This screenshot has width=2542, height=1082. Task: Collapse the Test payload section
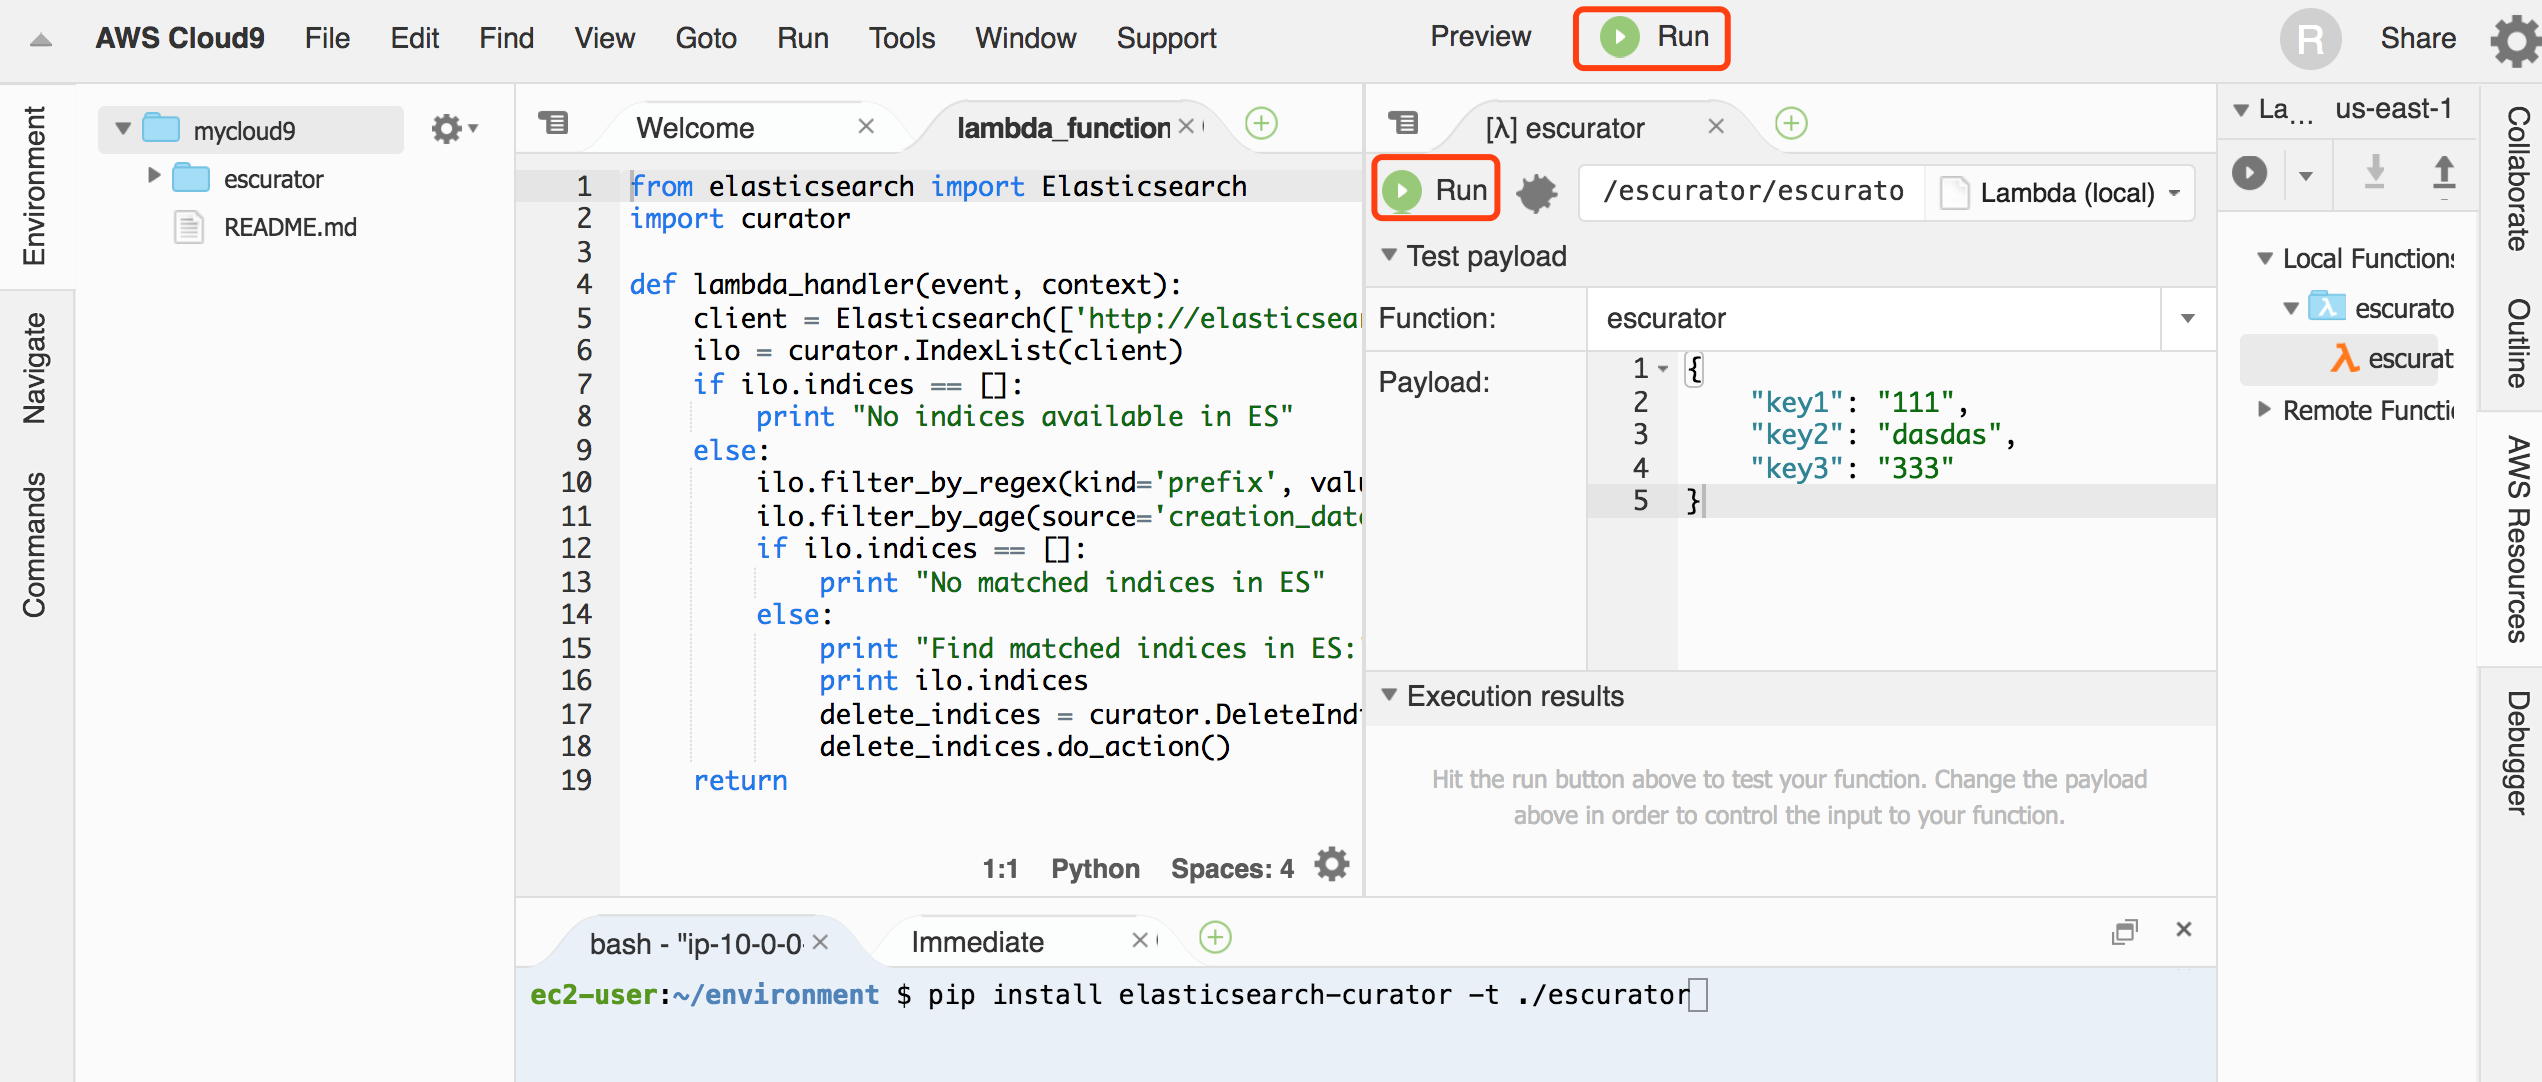[x=1389, y=255]
